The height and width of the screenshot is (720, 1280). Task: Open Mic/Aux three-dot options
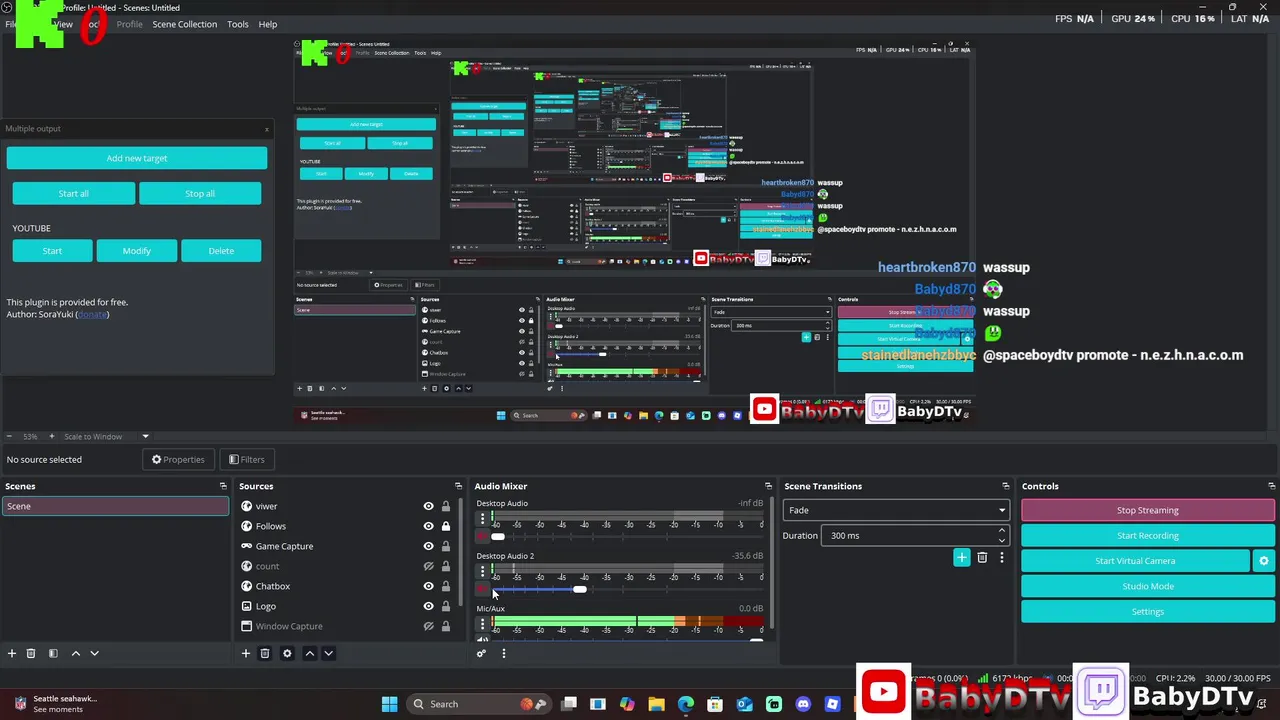pos(482,624)
